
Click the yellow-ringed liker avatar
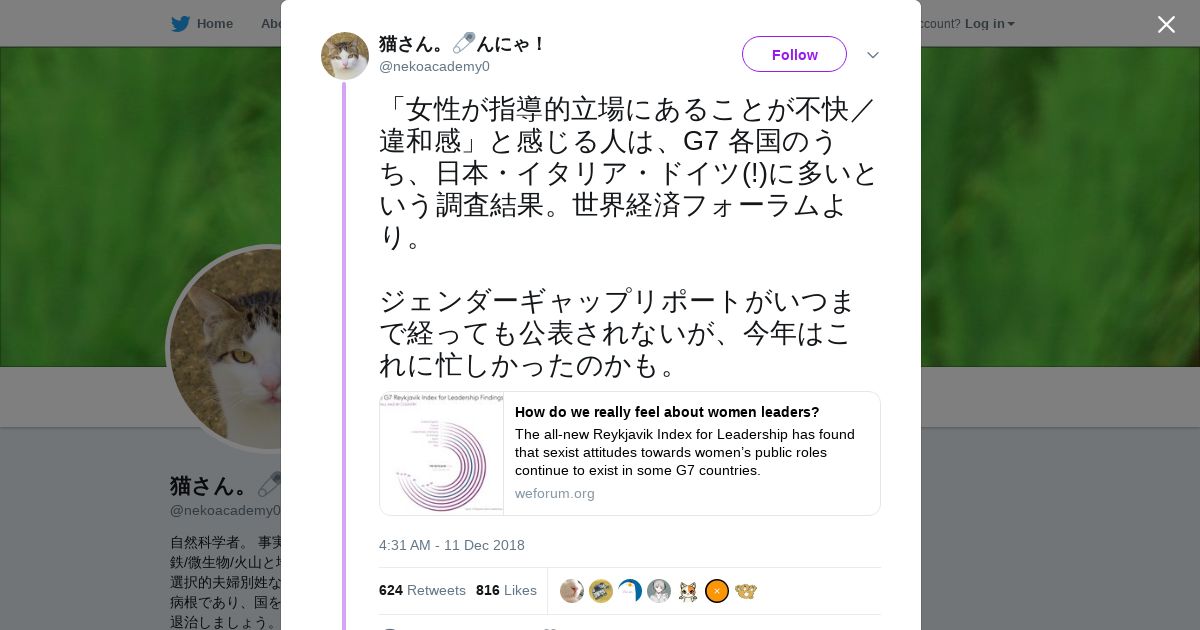coord(601,591)
